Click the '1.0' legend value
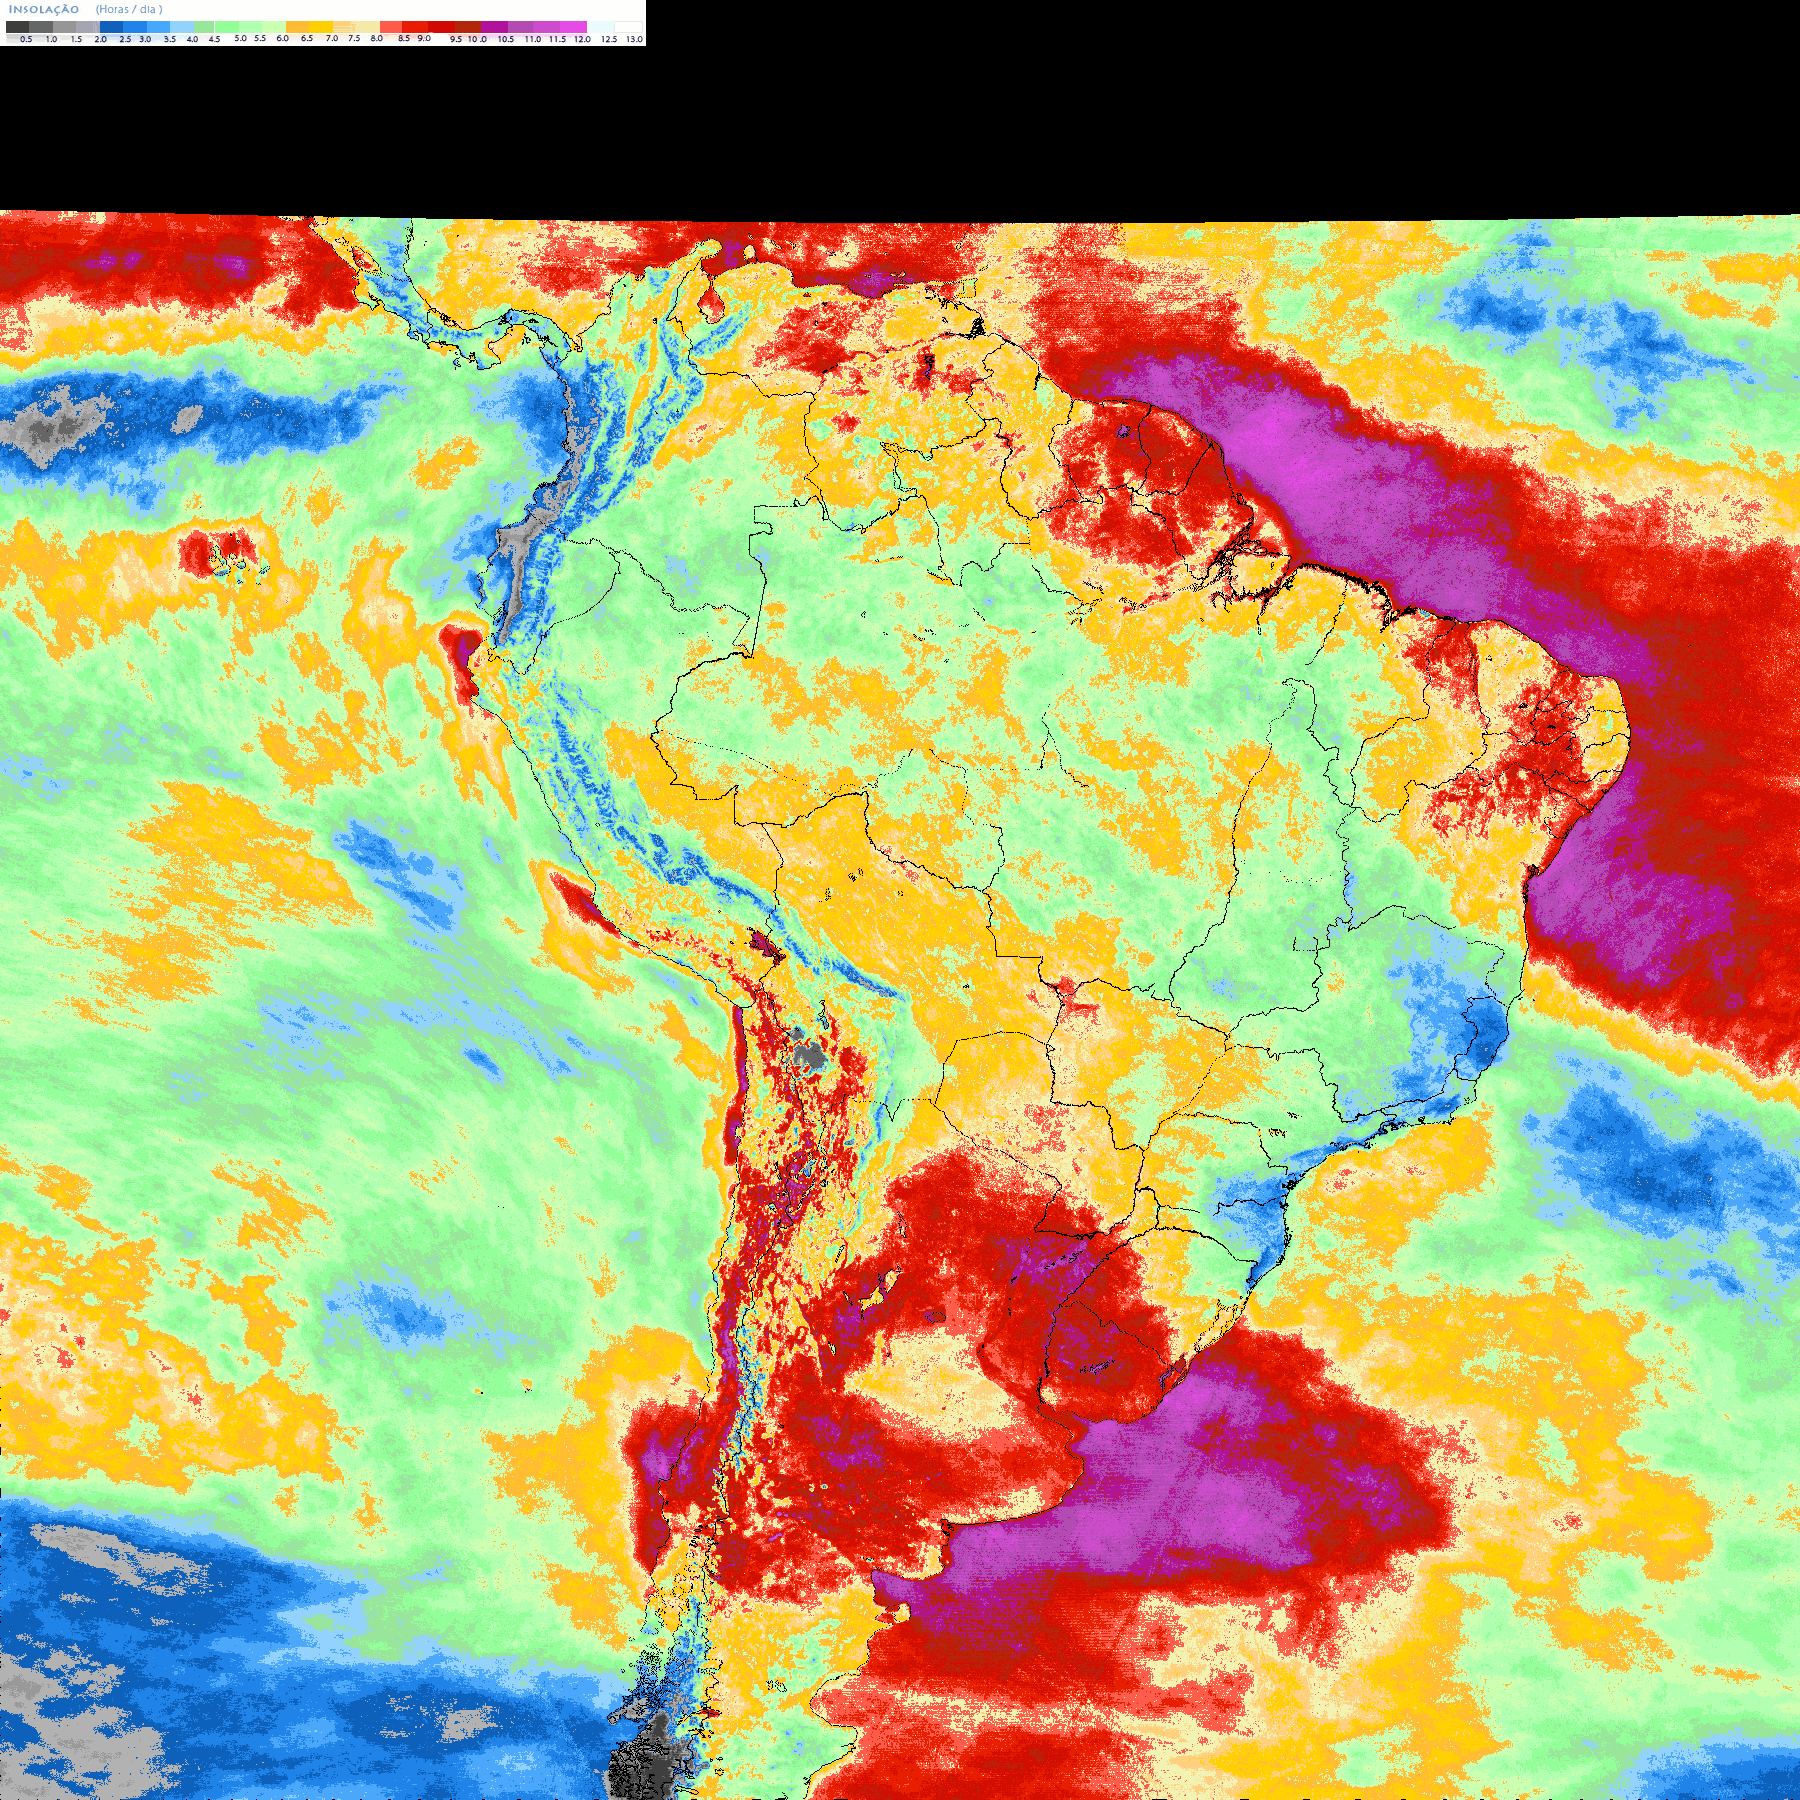This screenshot has width=1800, height=1800. click(51, 39)
